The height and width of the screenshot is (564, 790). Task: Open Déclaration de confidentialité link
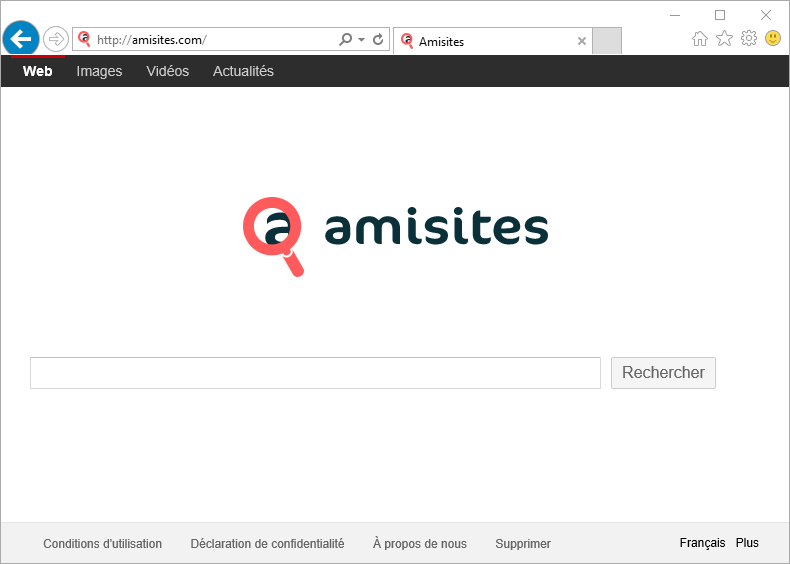coord(267,544)
